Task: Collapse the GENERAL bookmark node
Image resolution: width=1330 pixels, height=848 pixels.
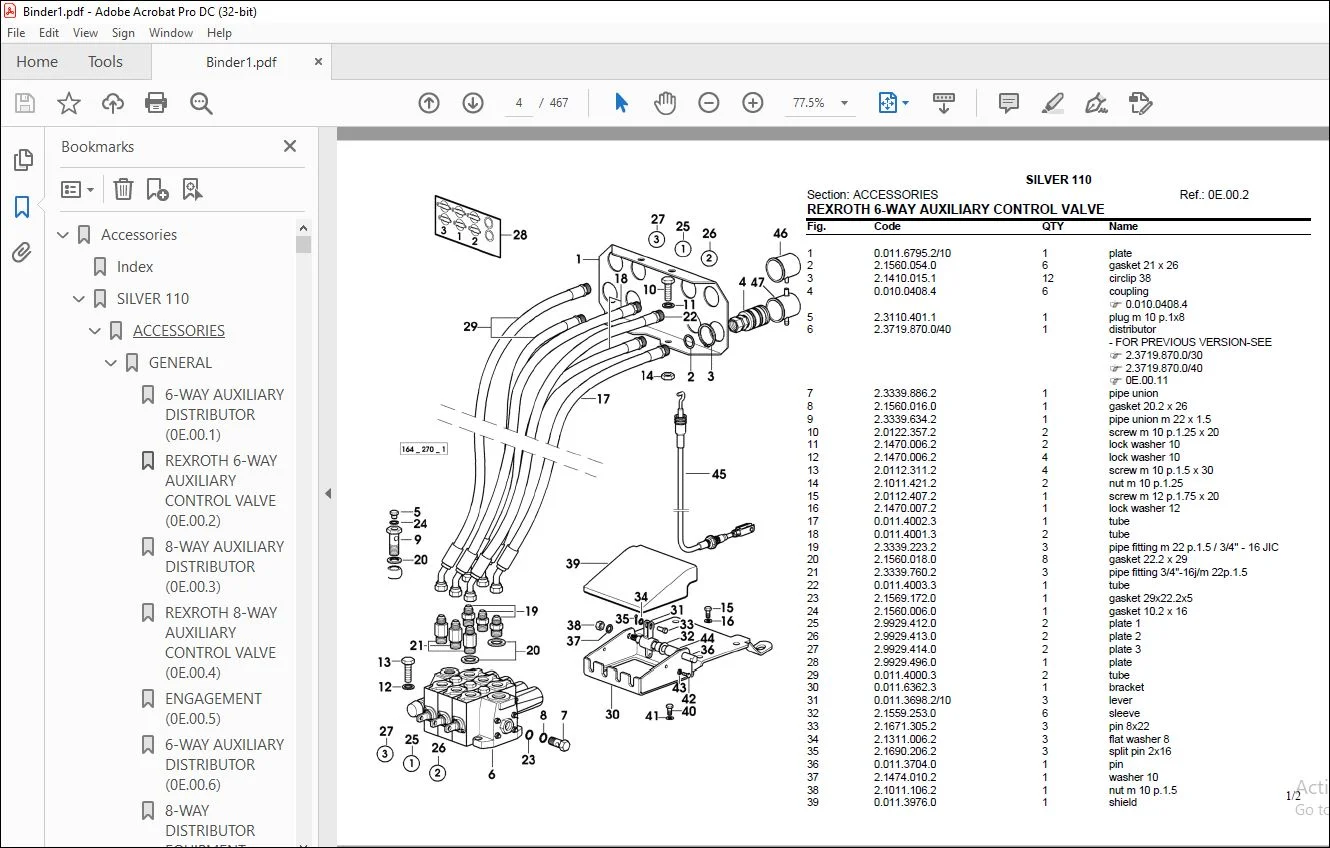Action: [112, 363]
